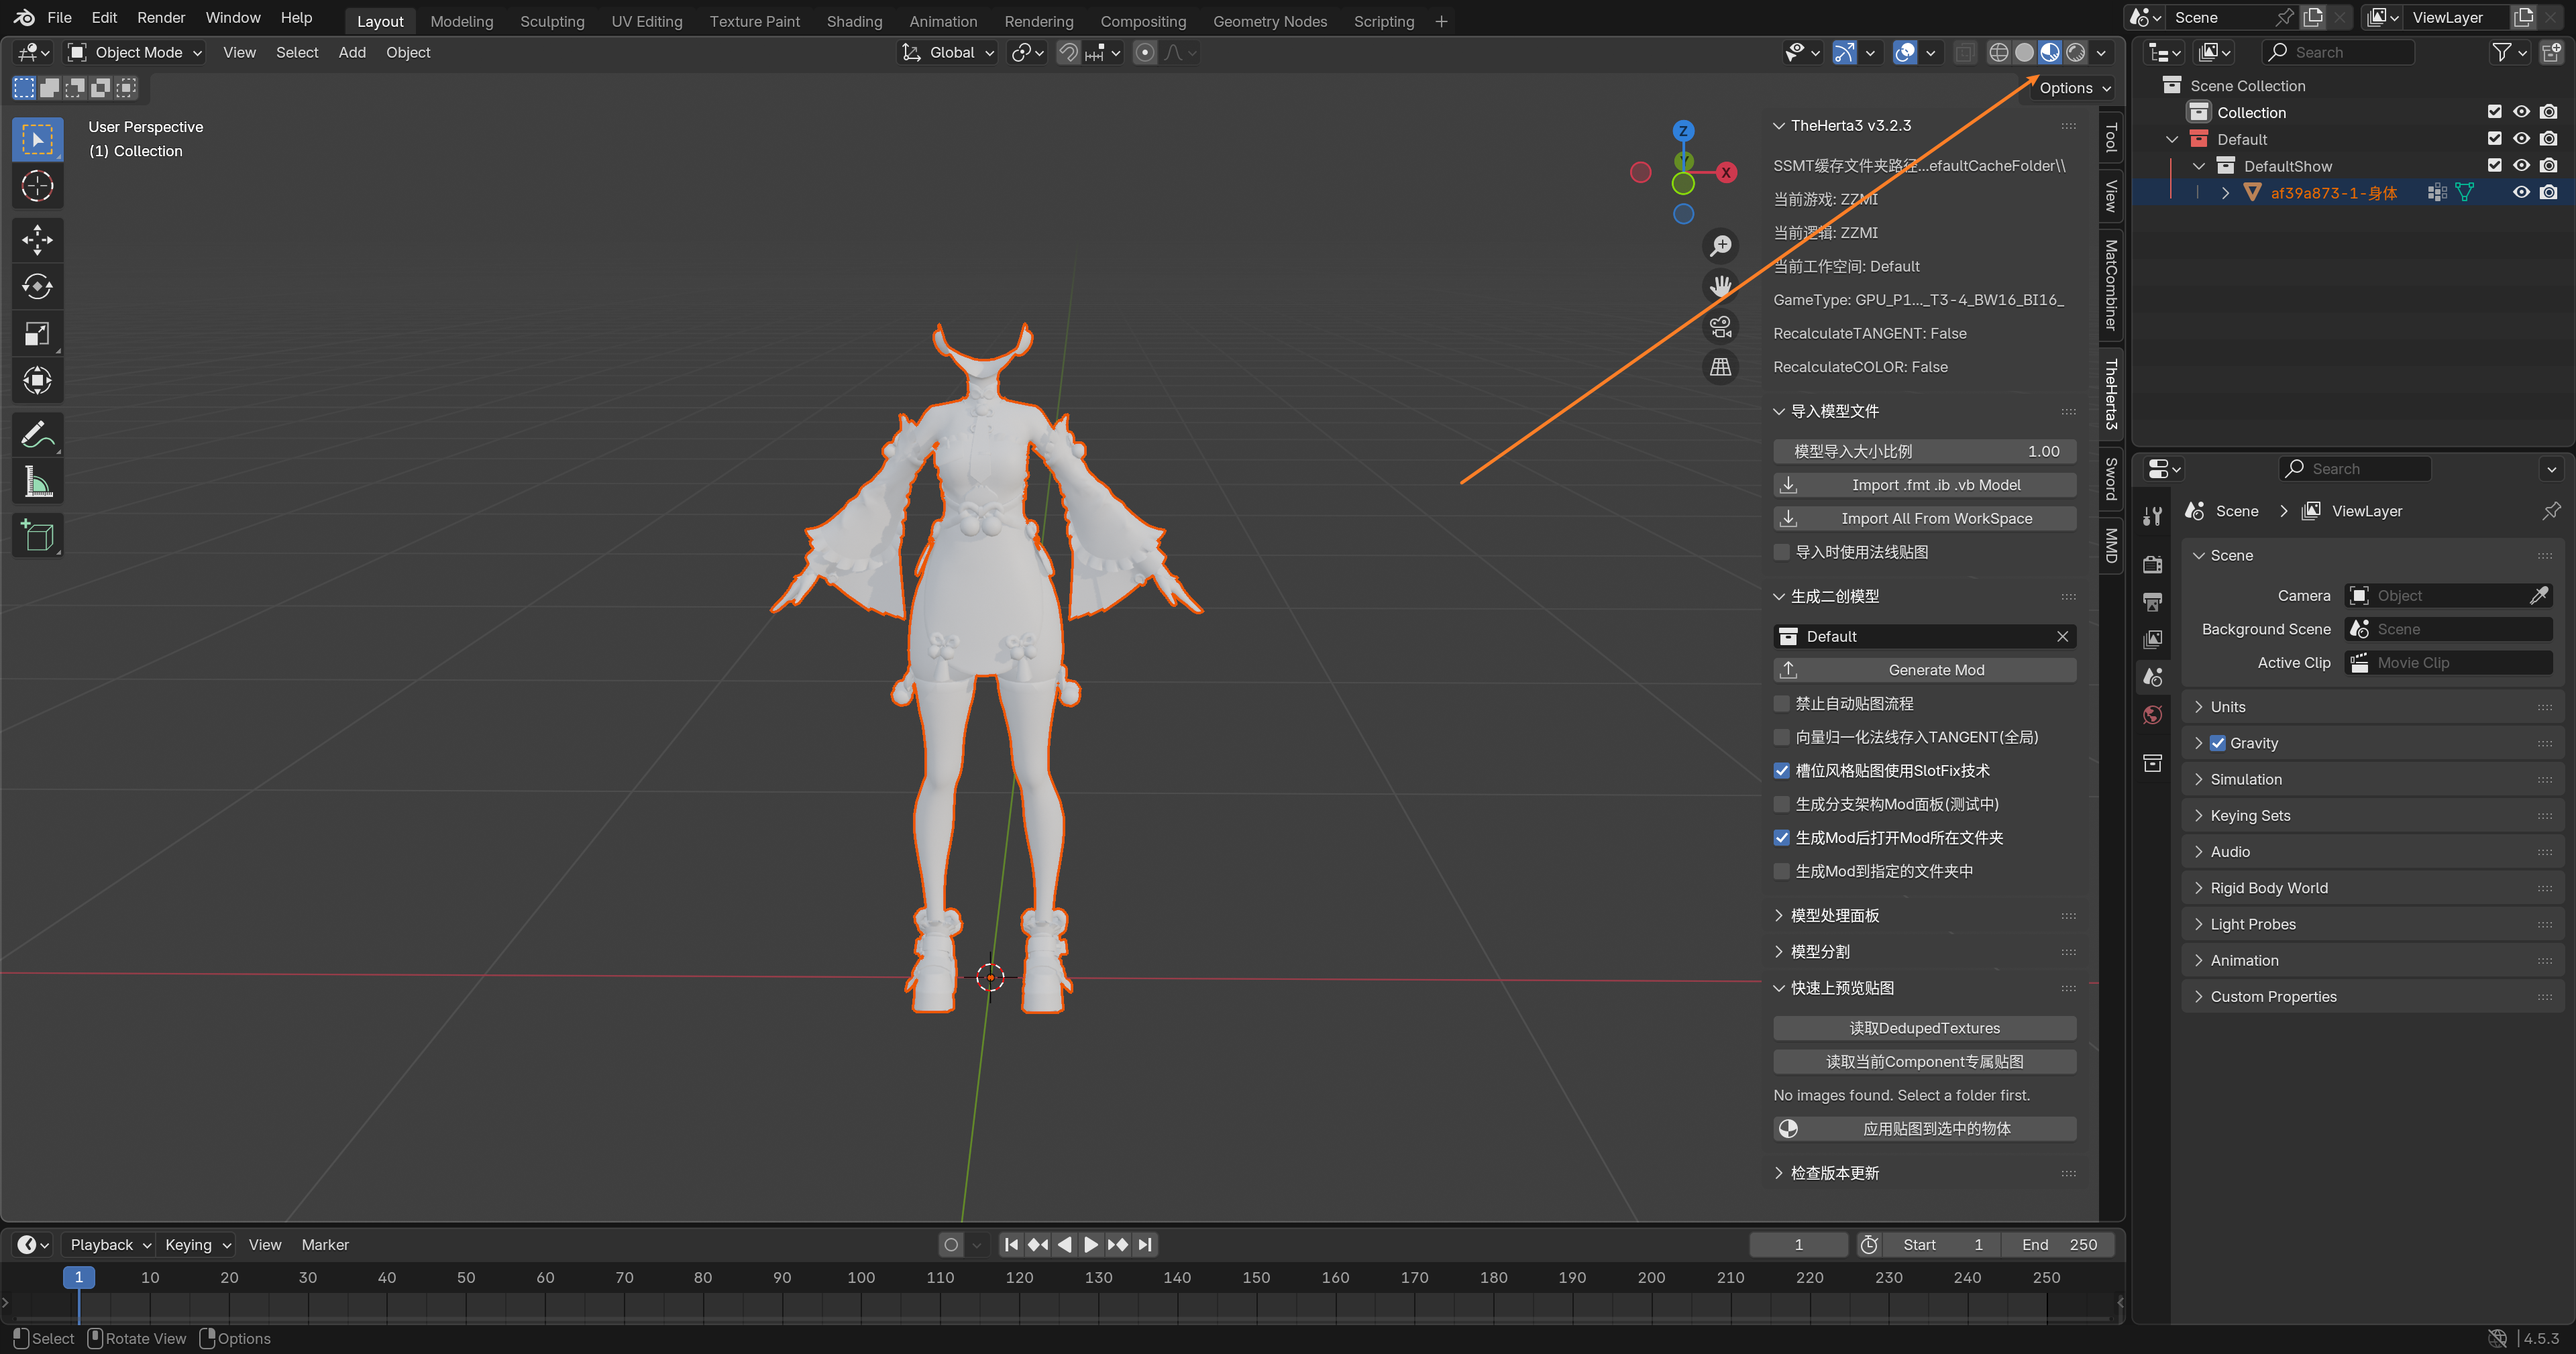Open the Object Mode dropdown

135,52
